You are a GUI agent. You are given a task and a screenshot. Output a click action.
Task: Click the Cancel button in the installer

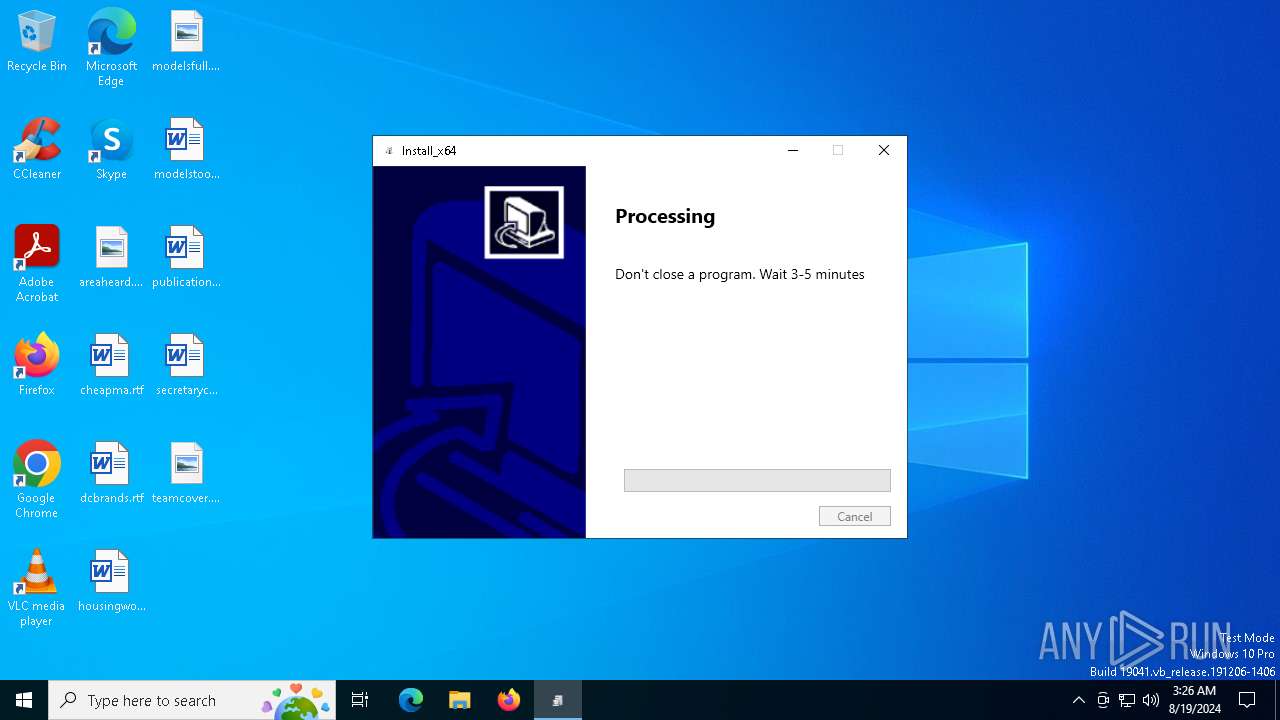[x=855, y=516]
